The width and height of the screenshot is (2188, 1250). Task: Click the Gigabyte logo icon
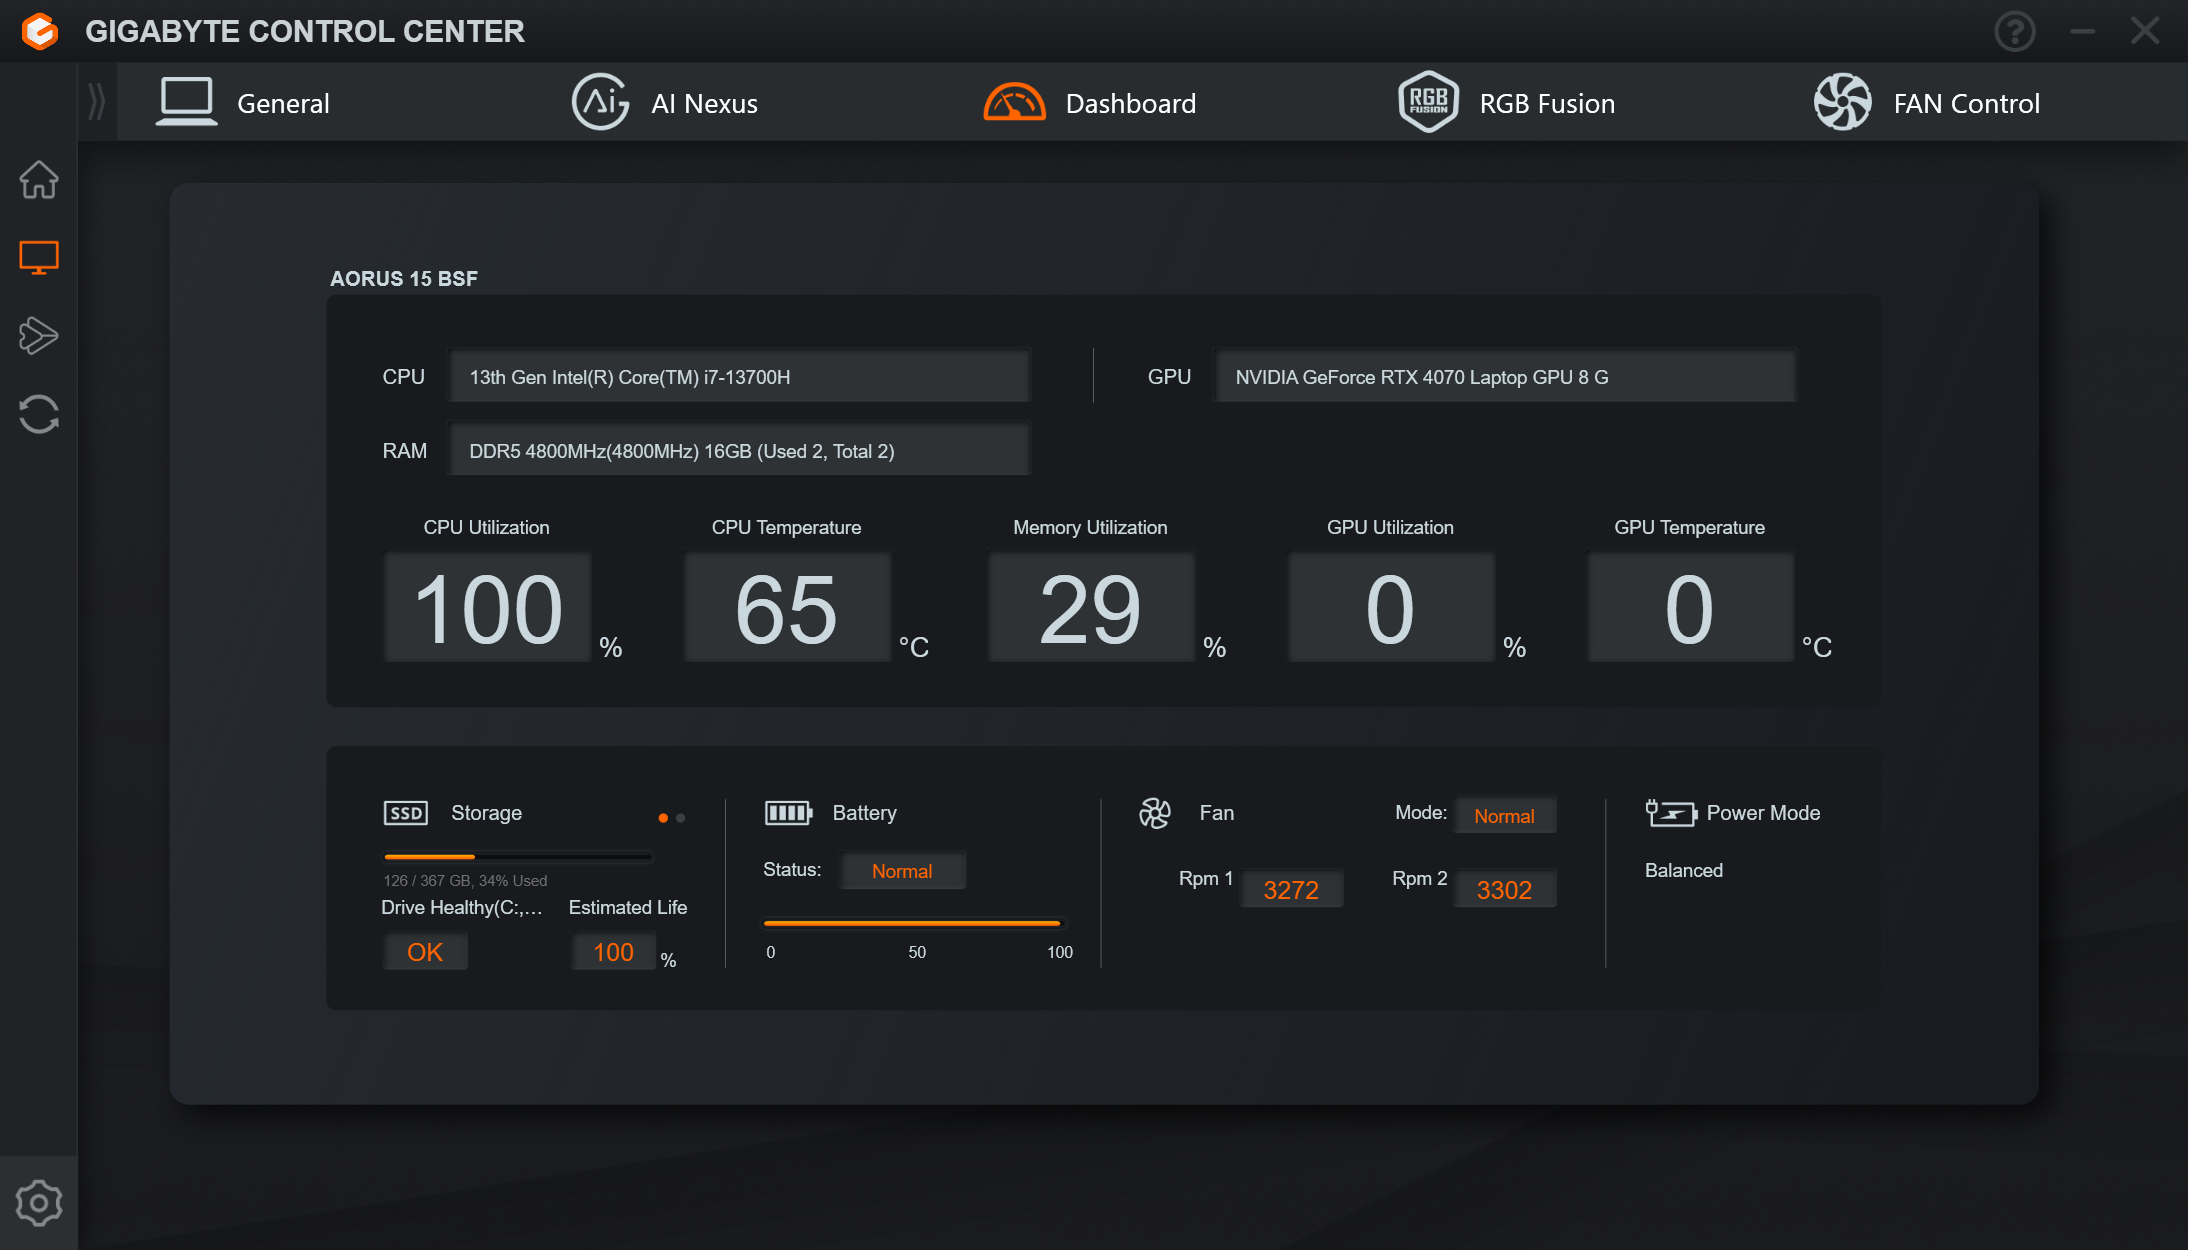(x=40, y=31)
